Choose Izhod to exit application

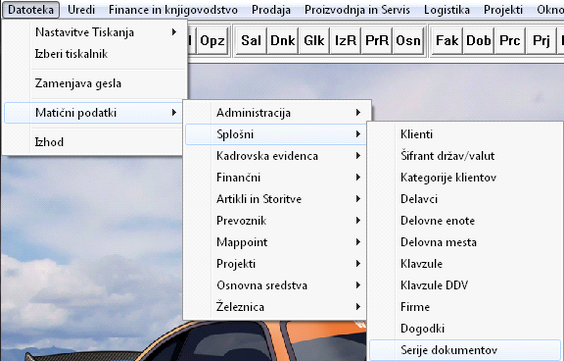(94, 142)
